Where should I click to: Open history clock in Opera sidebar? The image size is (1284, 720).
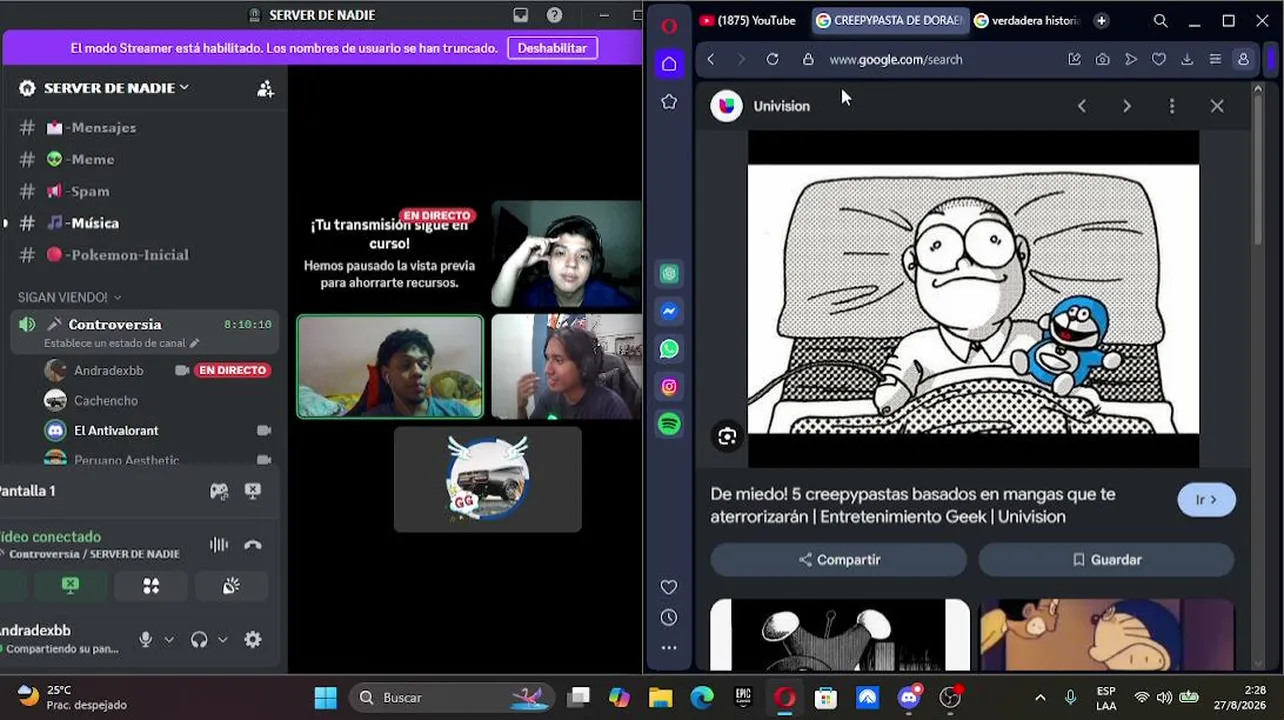[669, 618]
